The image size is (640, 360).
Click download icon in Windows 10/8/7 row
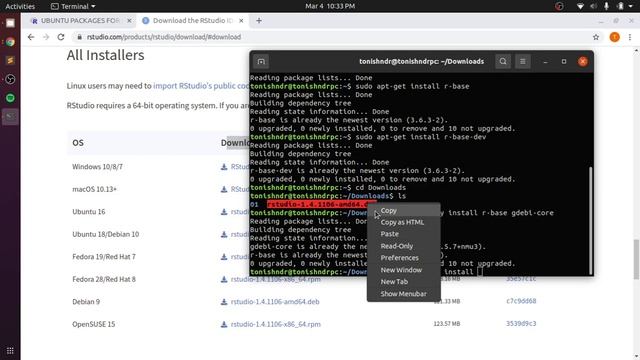224,167
